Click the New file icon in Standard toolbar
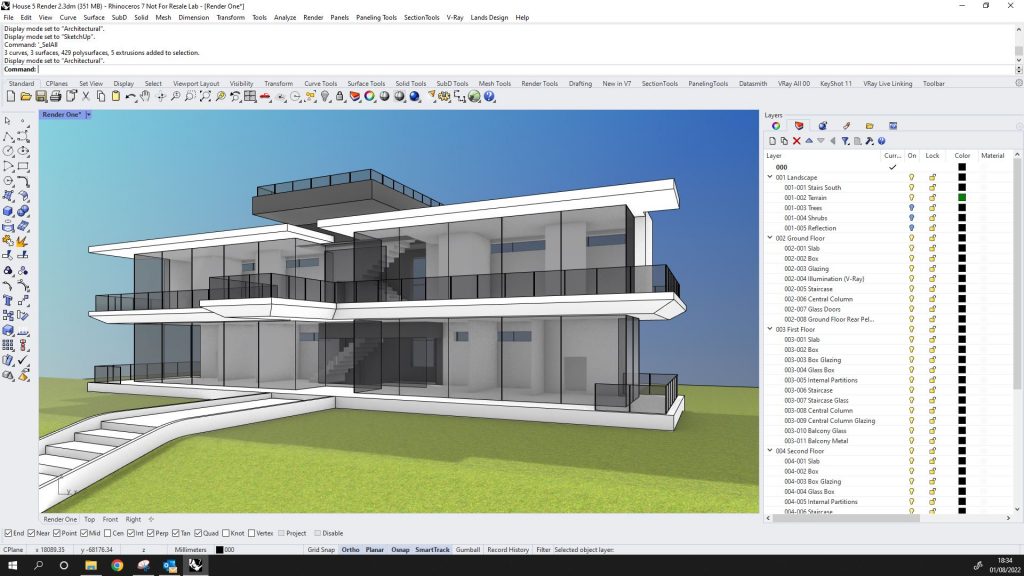Screen dimensions: 1024x576 tap(10, 97)
